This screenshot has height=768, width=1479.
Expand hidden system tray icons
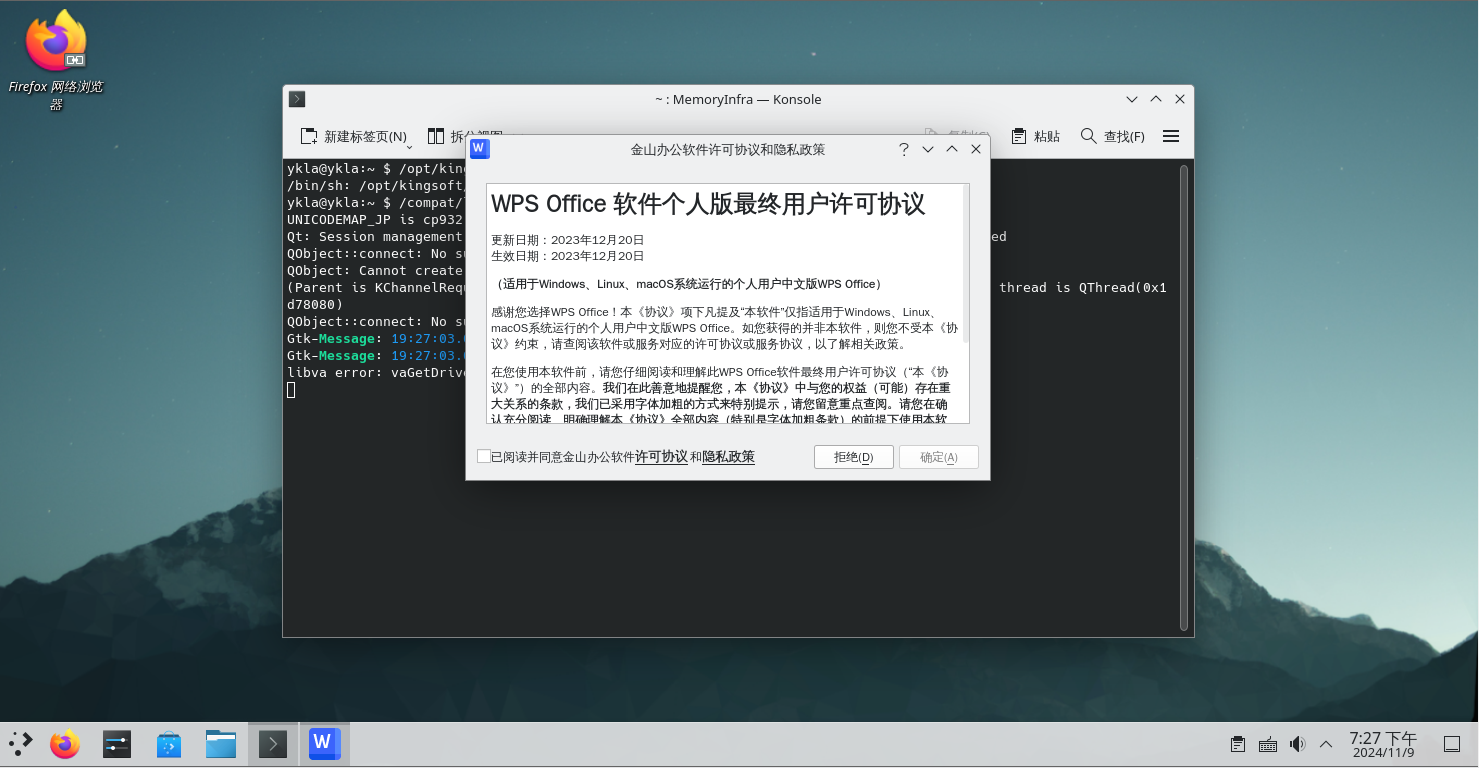[1326, 744]
